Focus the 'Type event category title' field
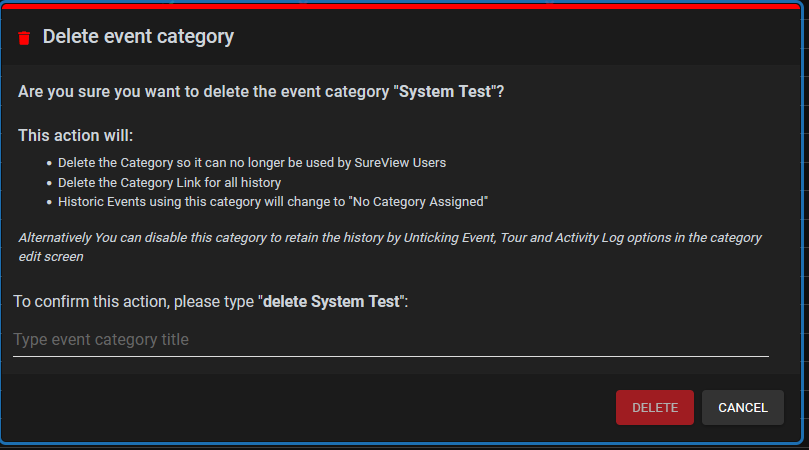The height and width of the screenshot is (450, 809). click(x=391, y=340)
